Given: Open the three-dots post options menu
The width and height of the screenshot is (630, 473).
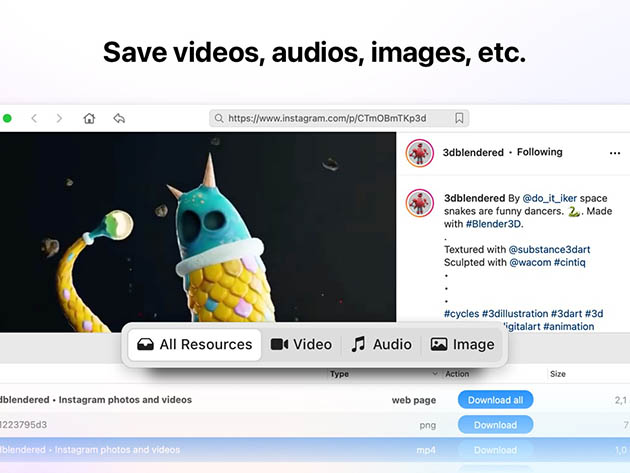Looking at the screenshot, I should (x=615, y=153).
